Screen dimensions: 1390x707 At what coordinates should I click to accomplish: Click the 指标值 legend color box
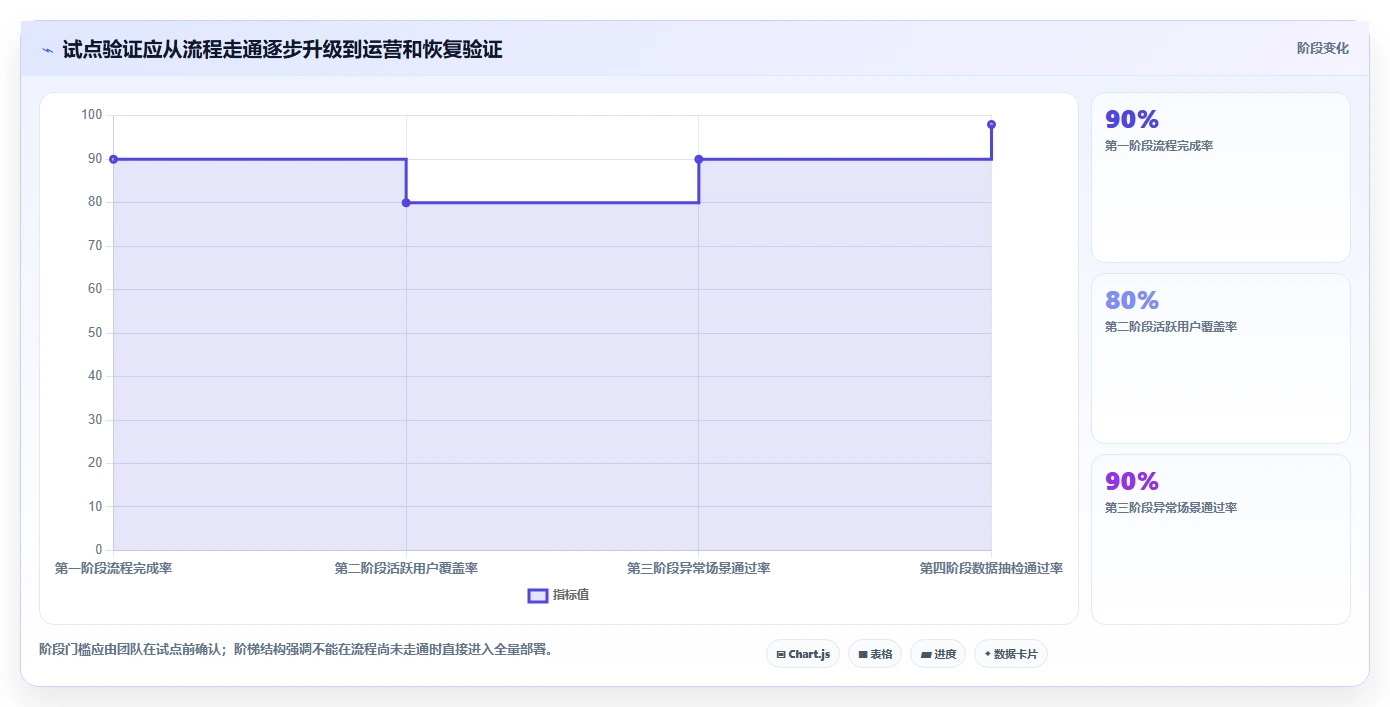(x=538, y=596)
